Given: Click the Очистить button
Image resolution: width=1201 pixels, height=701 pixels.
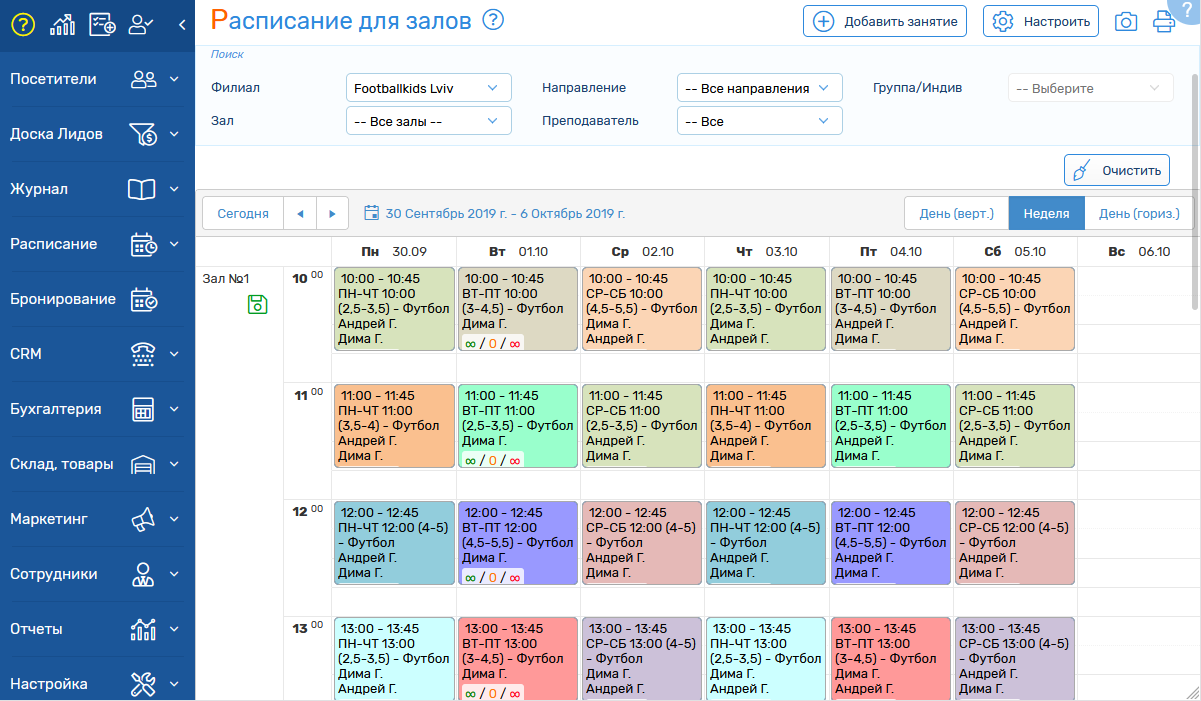Looking at the screenshot, I should click(x=1116, y=171).
